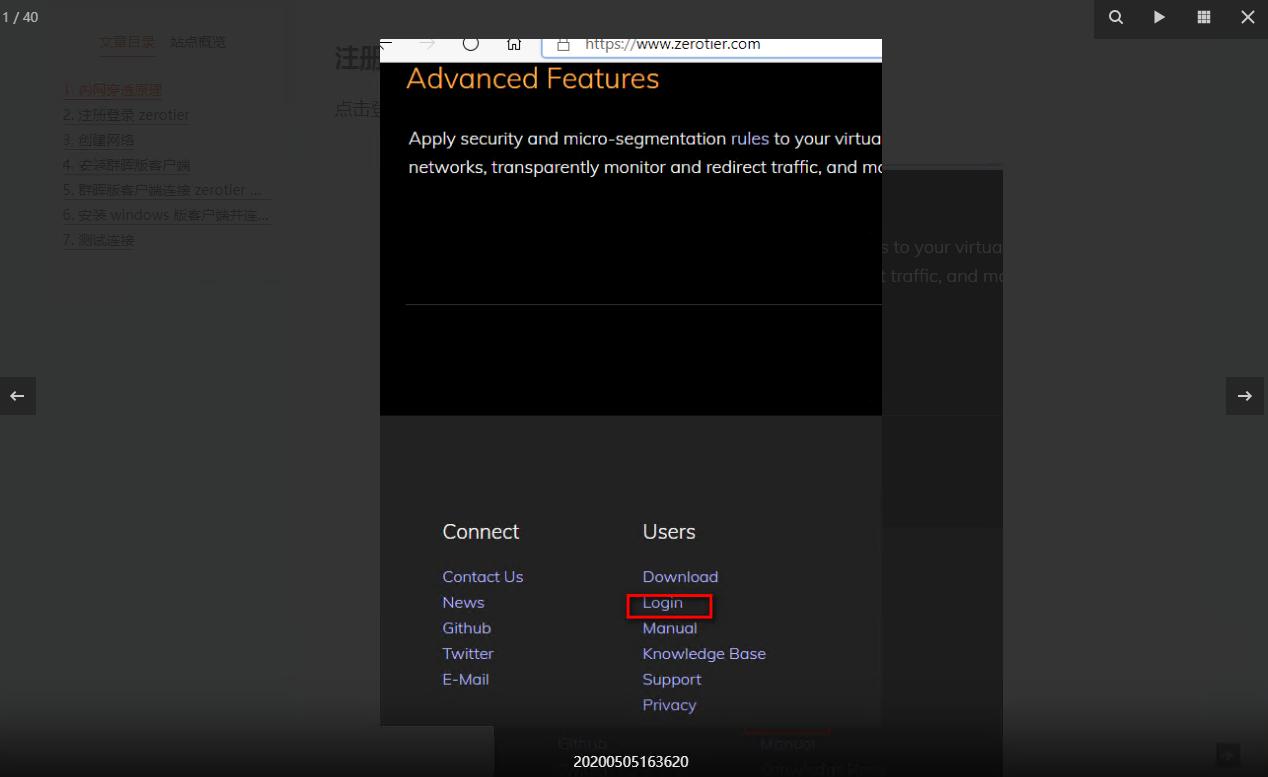The width and height of the screenshot is (1268, 777).
Task: Click 'Privacy' under the Users column
Action: (669, 705)
